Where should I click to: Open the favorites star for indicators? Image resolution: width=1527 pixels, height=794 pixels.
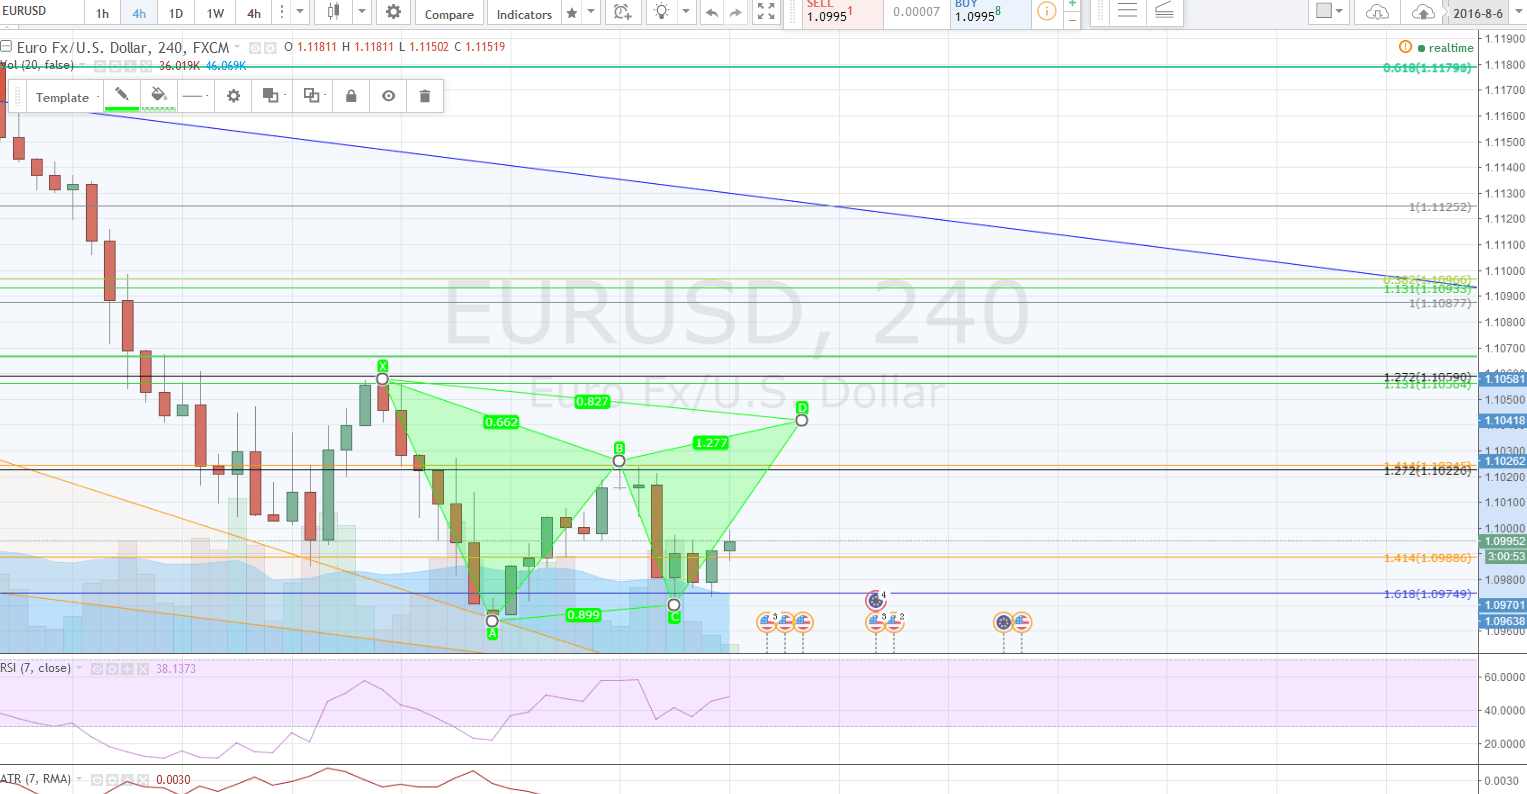(x=571, y=13)
